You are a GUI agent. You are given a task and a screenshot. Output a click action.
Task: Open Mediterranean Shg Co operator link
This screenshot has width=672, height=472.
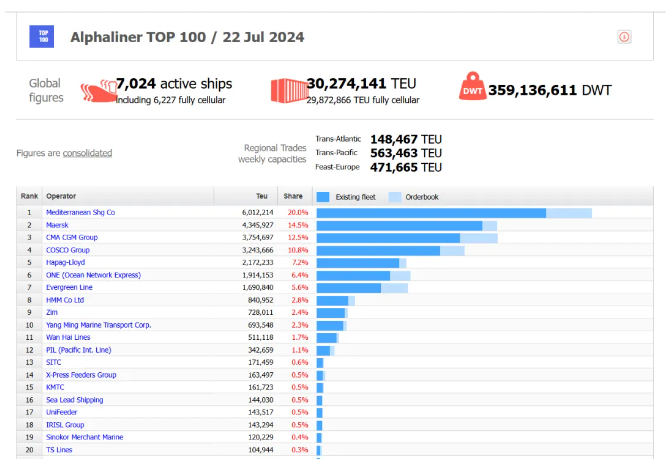81,212
